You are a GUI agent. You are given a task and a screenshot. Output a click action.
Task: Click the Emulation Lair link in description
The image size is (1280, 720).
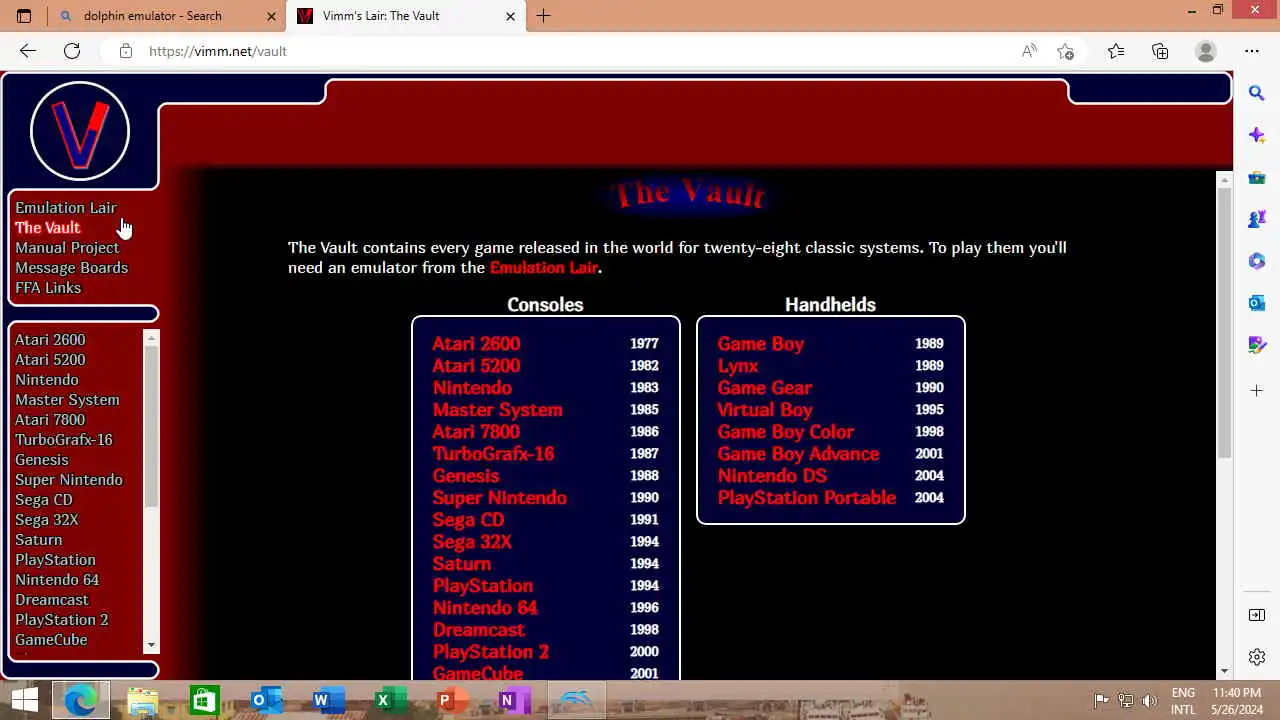point(544,268)
